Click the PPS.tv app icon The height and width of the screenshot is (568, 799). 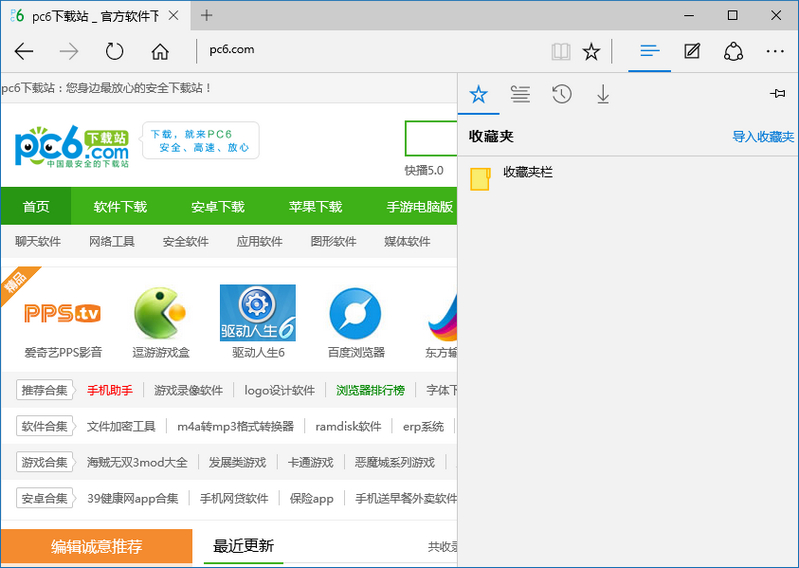click(62, 313)
